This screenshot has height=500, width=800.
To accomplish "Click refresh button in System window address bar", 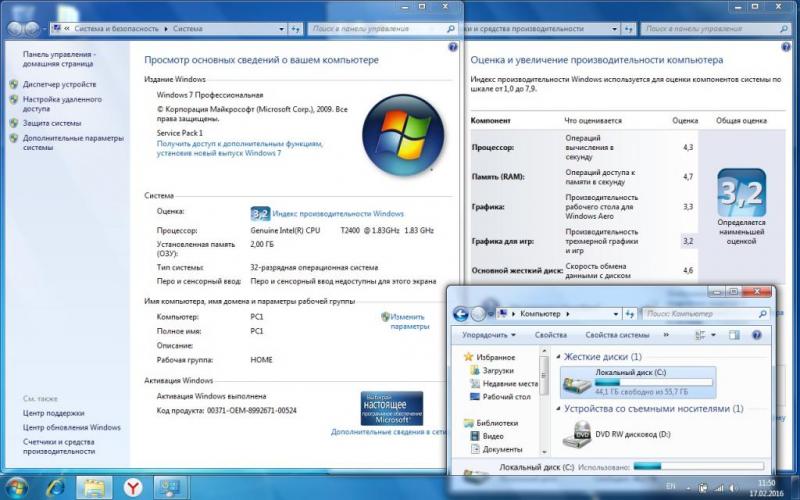I will click(295, 29).
